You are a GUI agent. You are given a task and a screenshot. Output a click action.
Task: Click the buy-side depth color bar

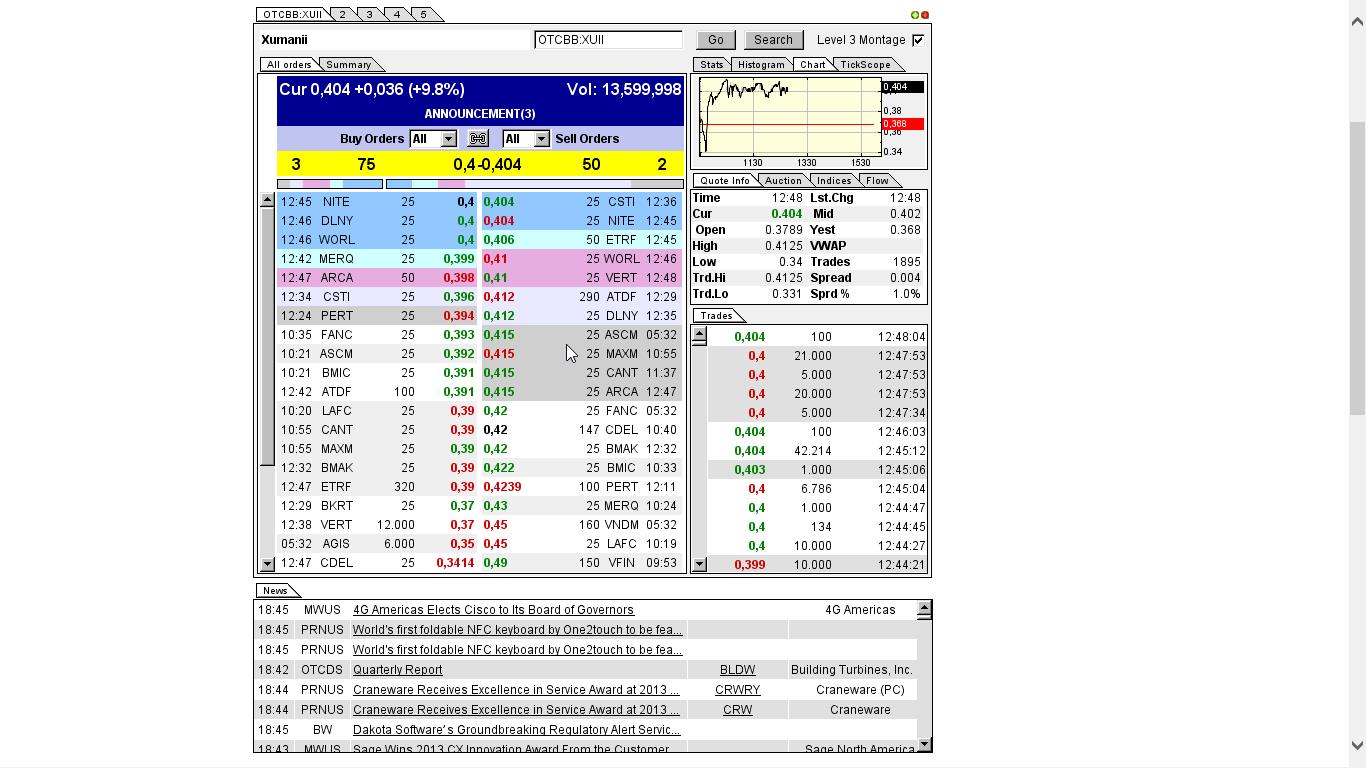click(x=330, y=184)
